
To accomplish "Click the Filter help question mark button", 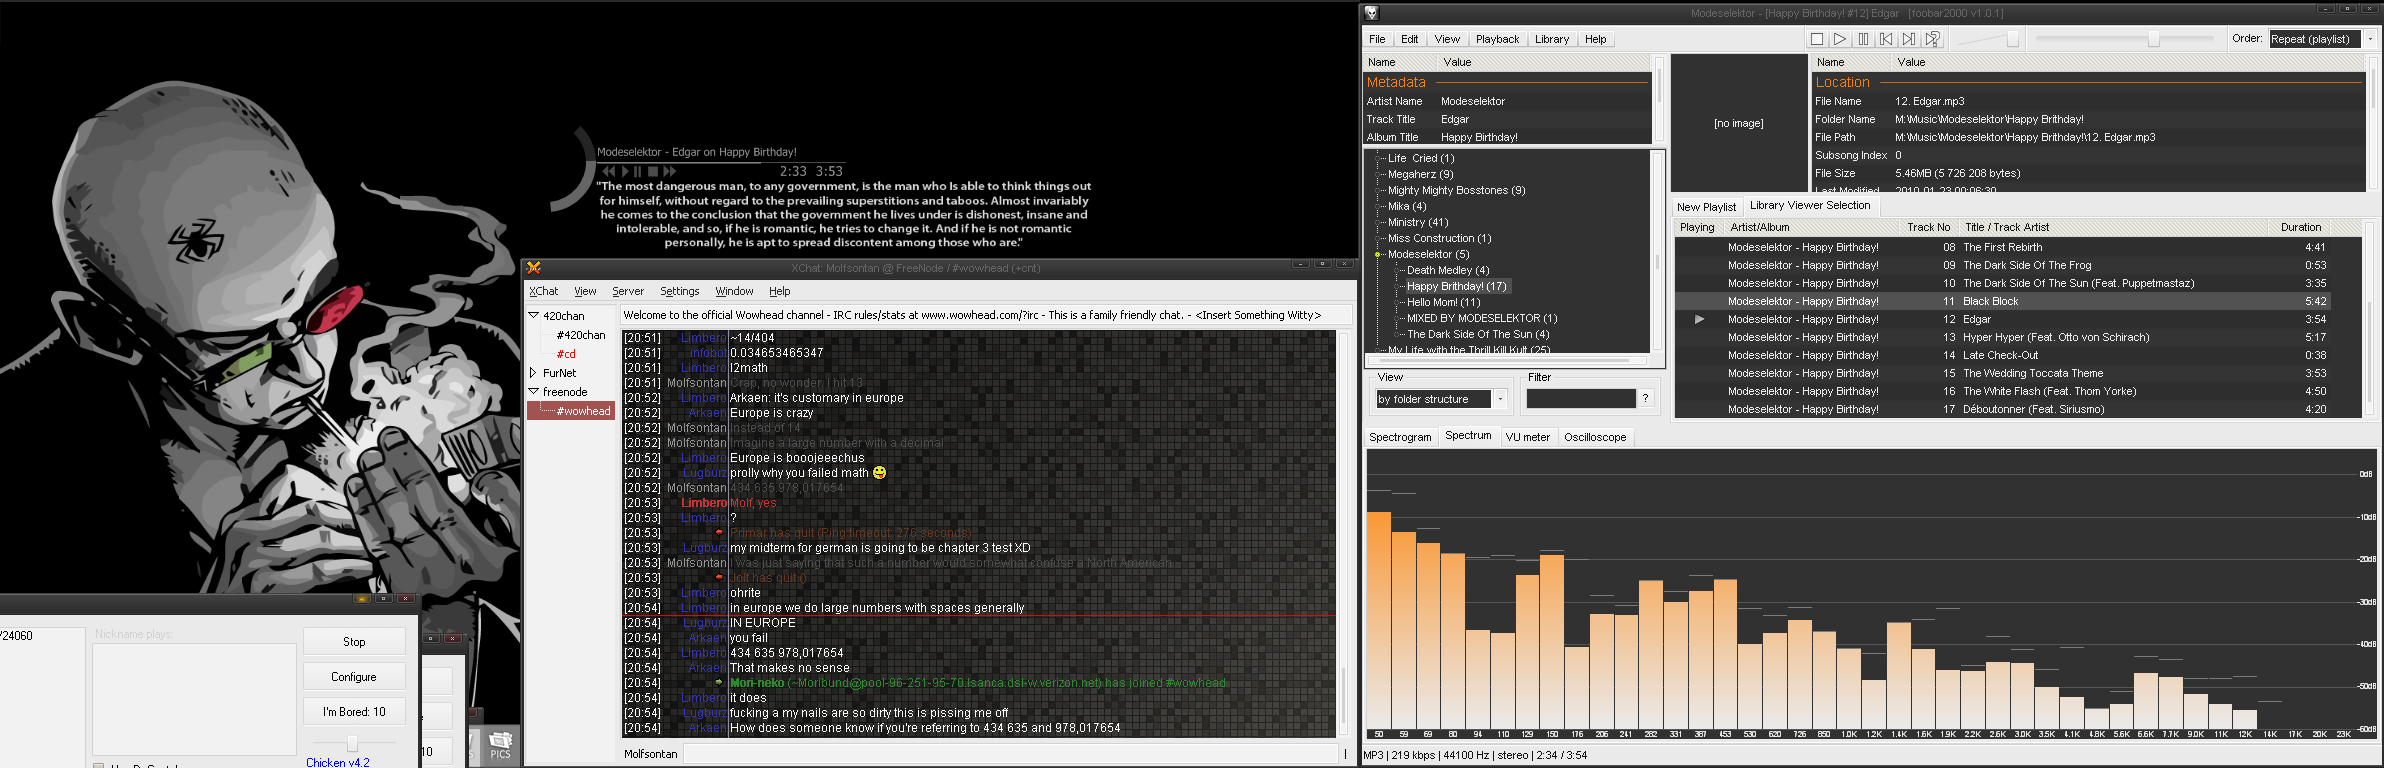I will pos(1645,399).
